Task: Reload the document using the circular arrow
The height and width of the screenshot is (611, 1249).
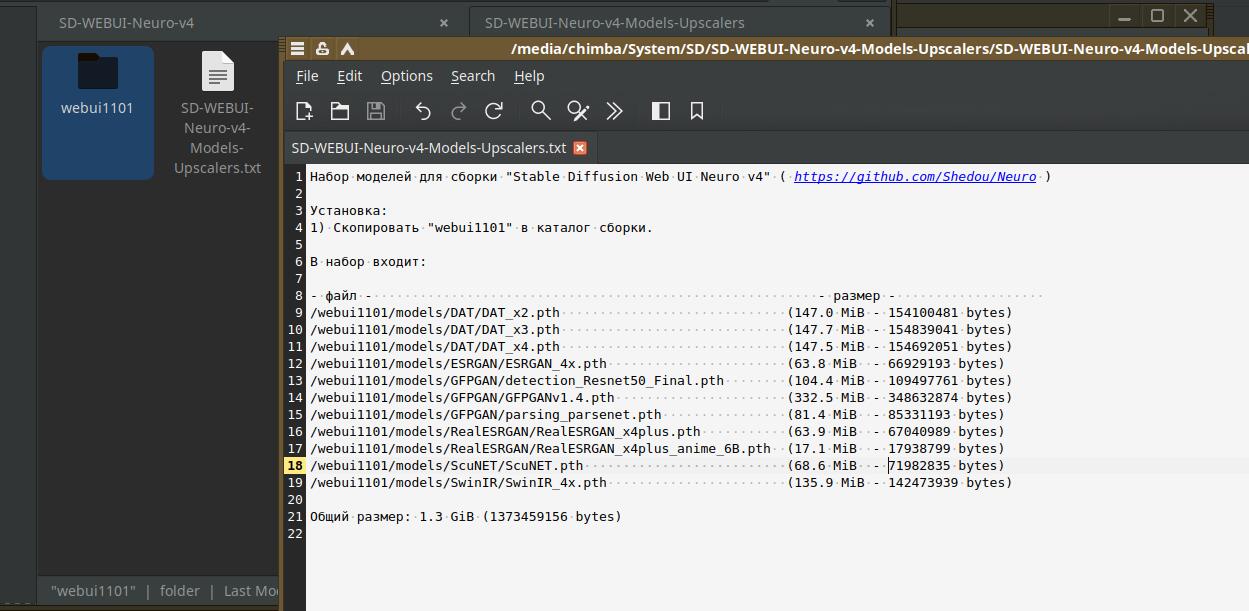Action: [493, 111]
